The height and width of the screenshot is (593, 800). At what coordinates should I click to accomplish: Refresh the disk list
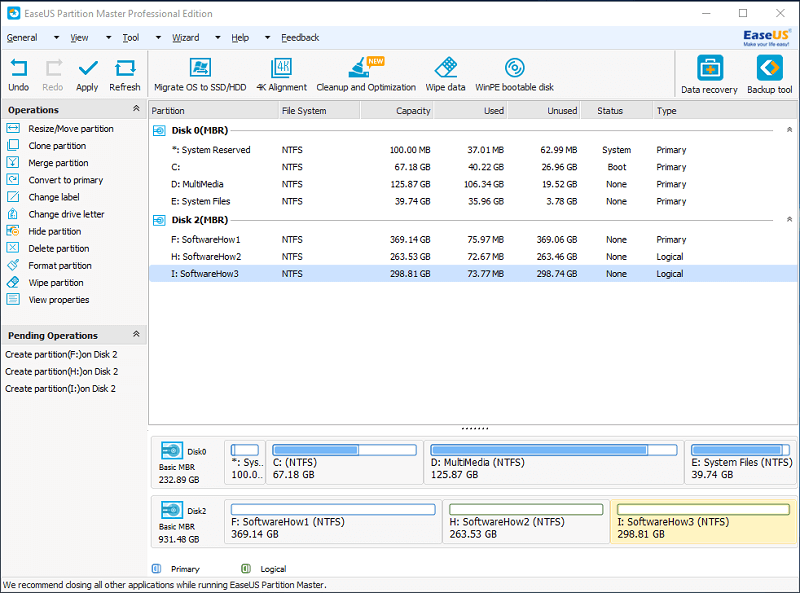125,74
